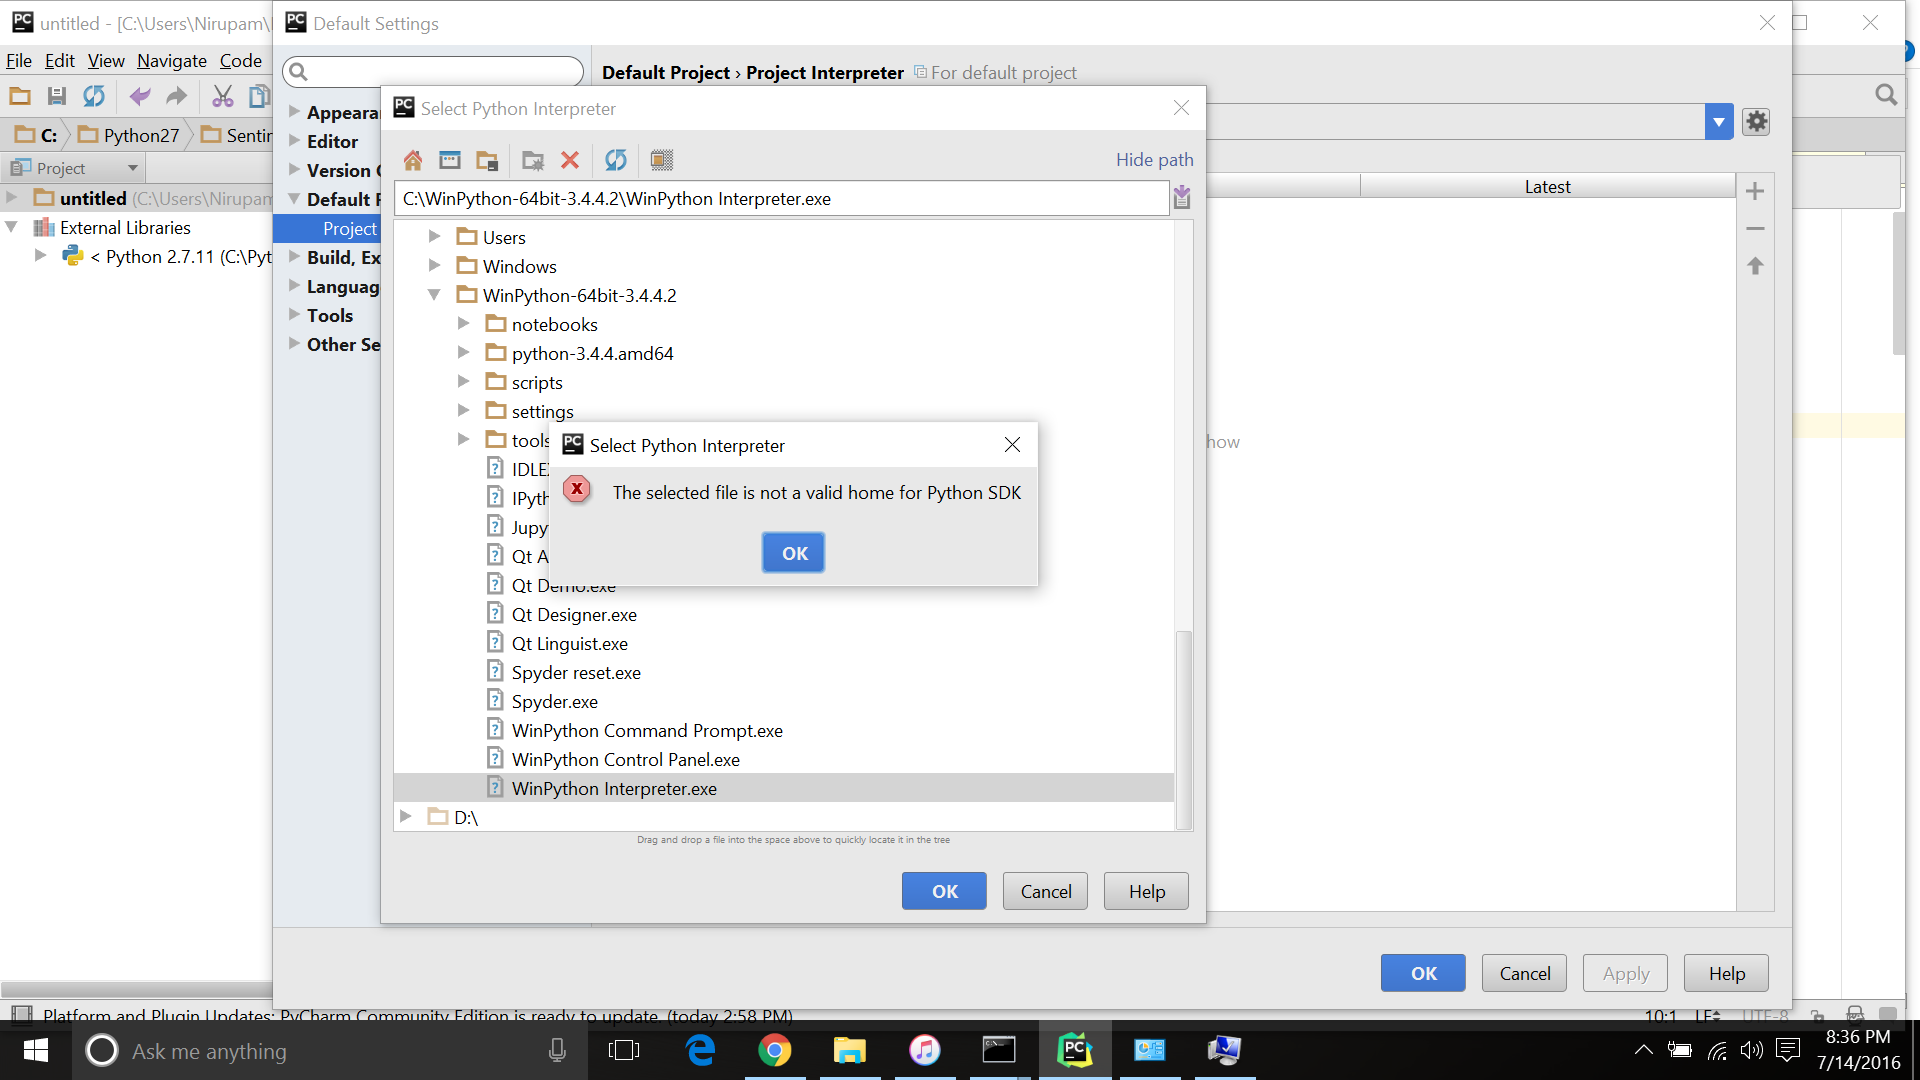Collapse the WinPython-64bit-3.4.4.2 folder
This screenshot has width=1920, height=1080.
pos(434,295)
